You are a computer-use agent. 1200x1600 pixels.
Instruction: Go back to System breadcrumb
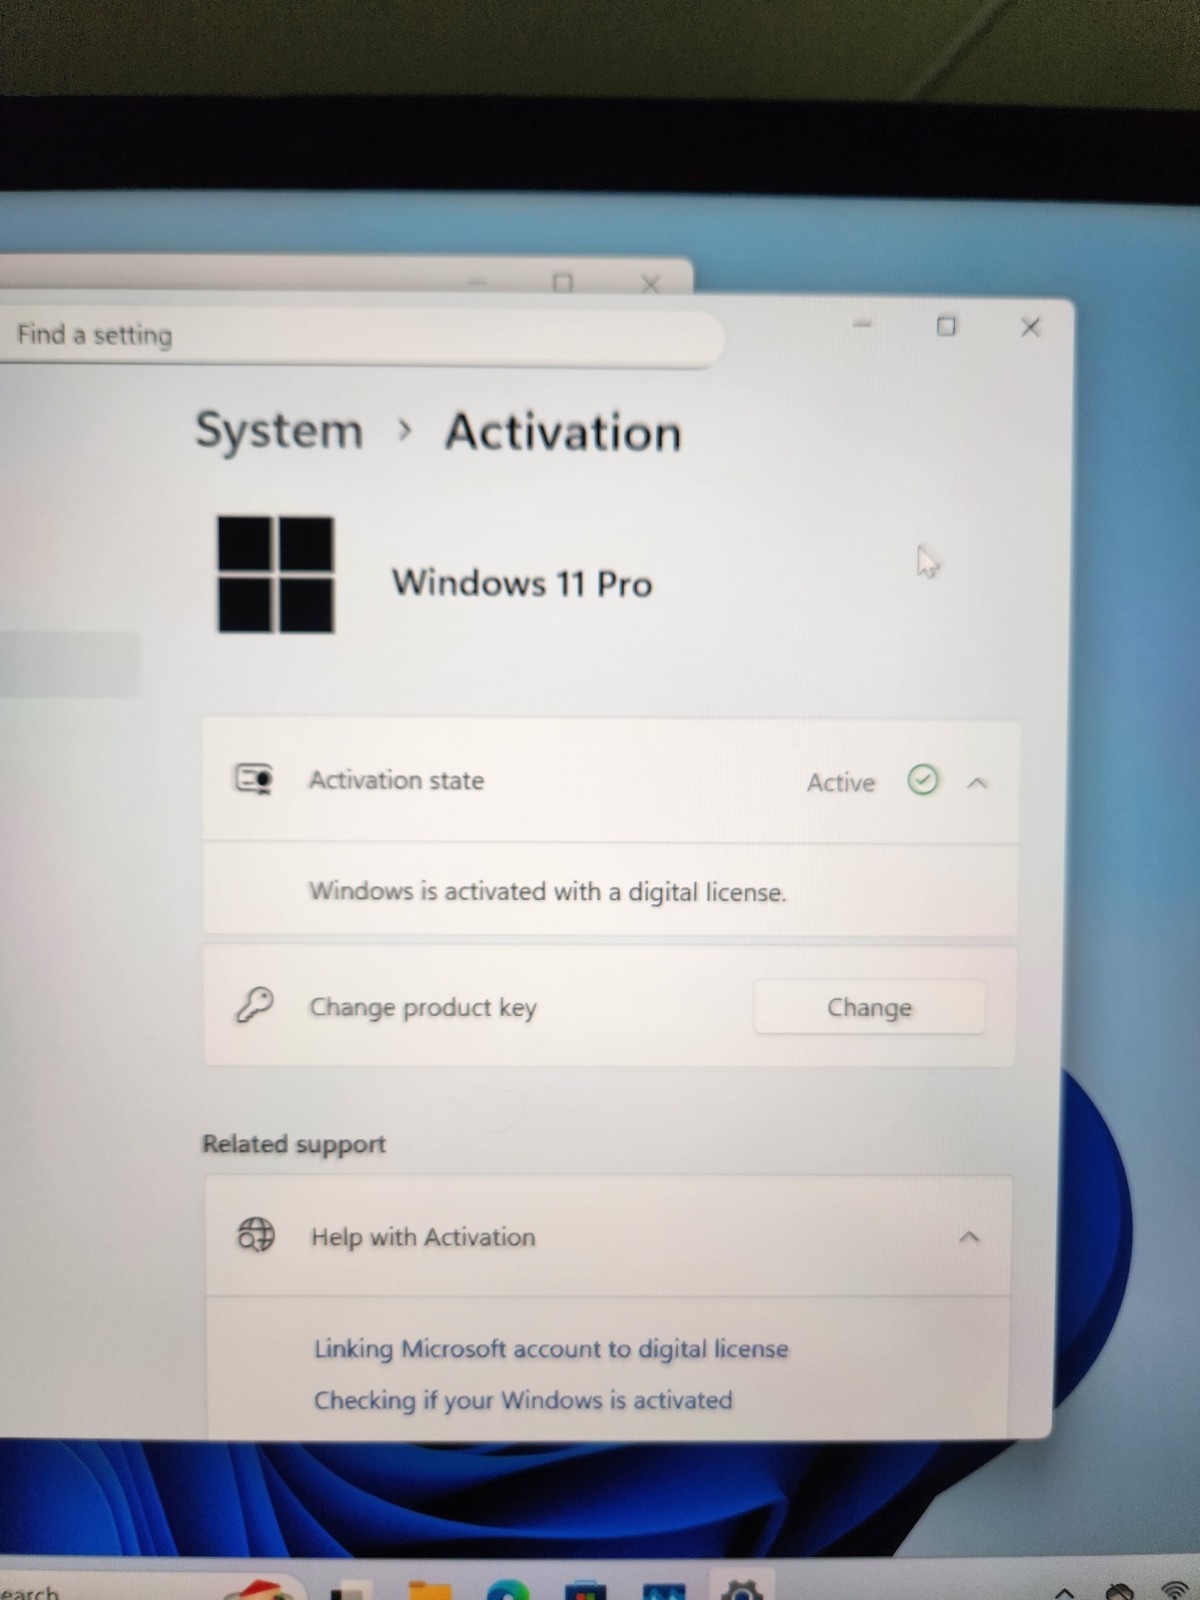(279, 431)
